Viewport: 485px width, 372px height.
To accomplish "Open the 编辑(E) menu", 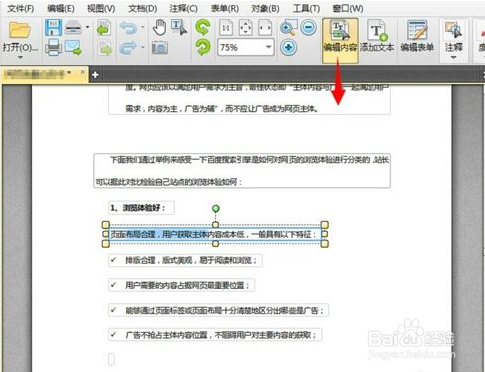I will (x=61, y=8).
